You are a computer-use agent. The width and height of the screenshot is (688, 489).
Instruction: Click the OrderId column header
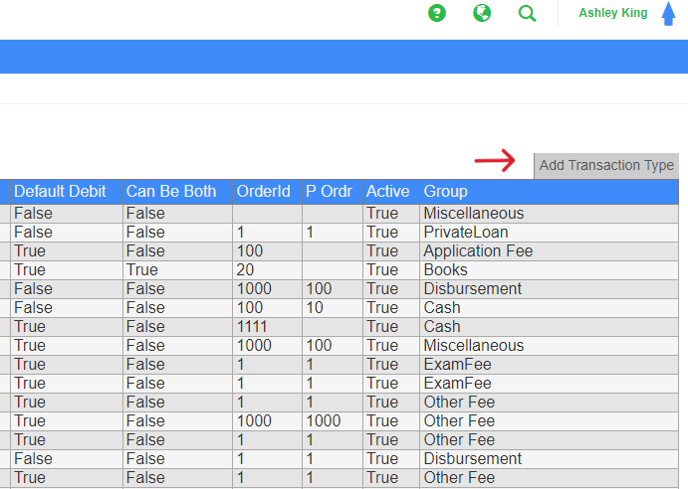tap(264, 191)
